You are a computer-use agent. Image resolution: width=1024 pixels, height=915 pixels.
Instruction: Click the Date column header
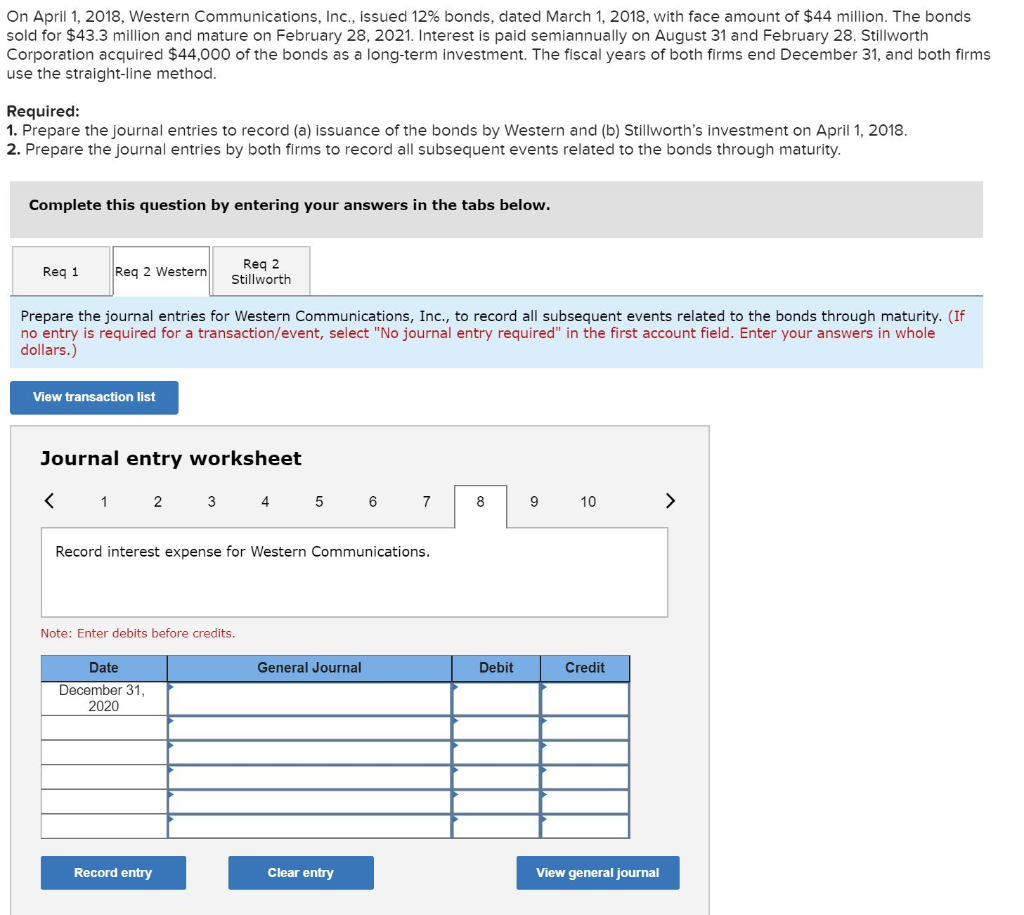click(104, 668)
